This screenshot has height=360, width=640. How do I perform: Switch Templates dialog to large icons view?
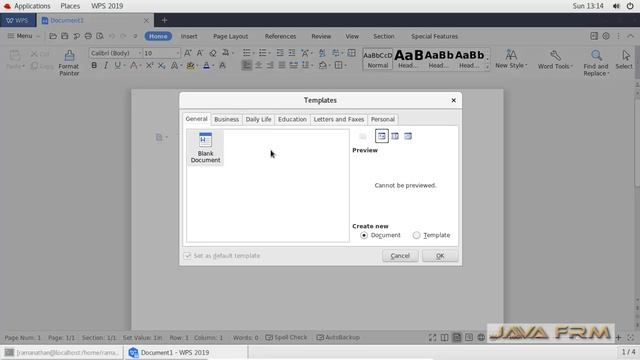coord(382,136)
